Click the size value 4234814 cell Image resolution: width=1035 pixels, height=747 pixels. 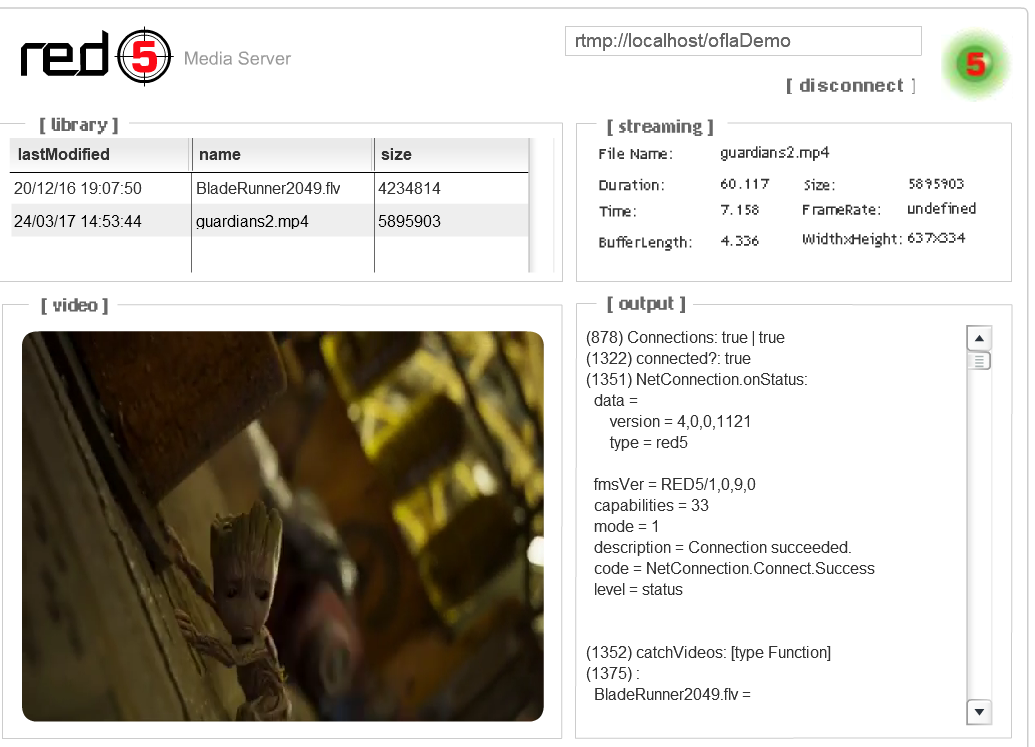[409, 188]
